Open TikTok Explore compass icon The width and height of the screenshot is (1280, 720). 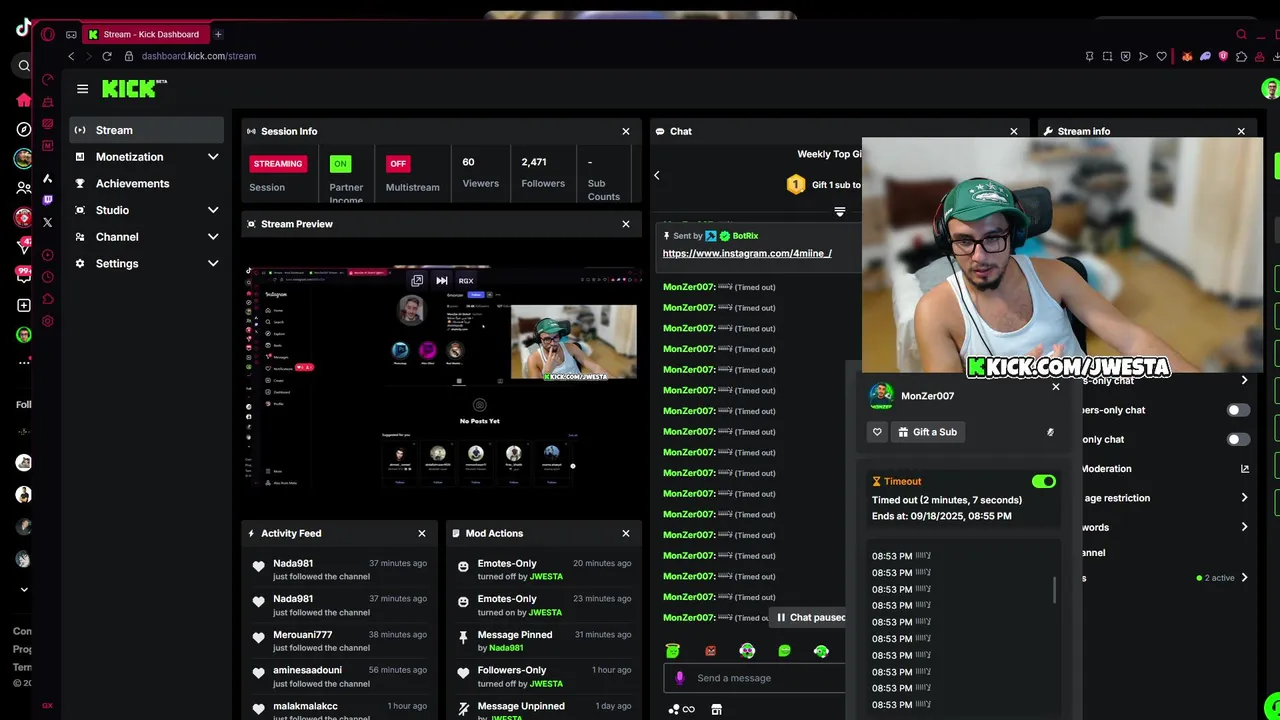pyautogui.click(x=24, y=129)
